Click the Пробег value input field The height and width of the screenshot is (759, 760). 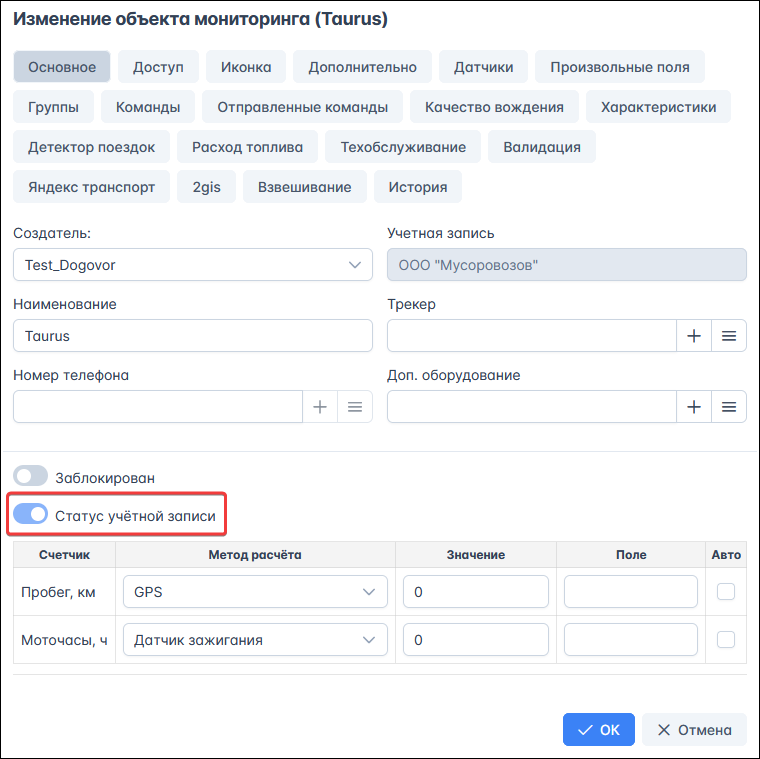(475, 591)
